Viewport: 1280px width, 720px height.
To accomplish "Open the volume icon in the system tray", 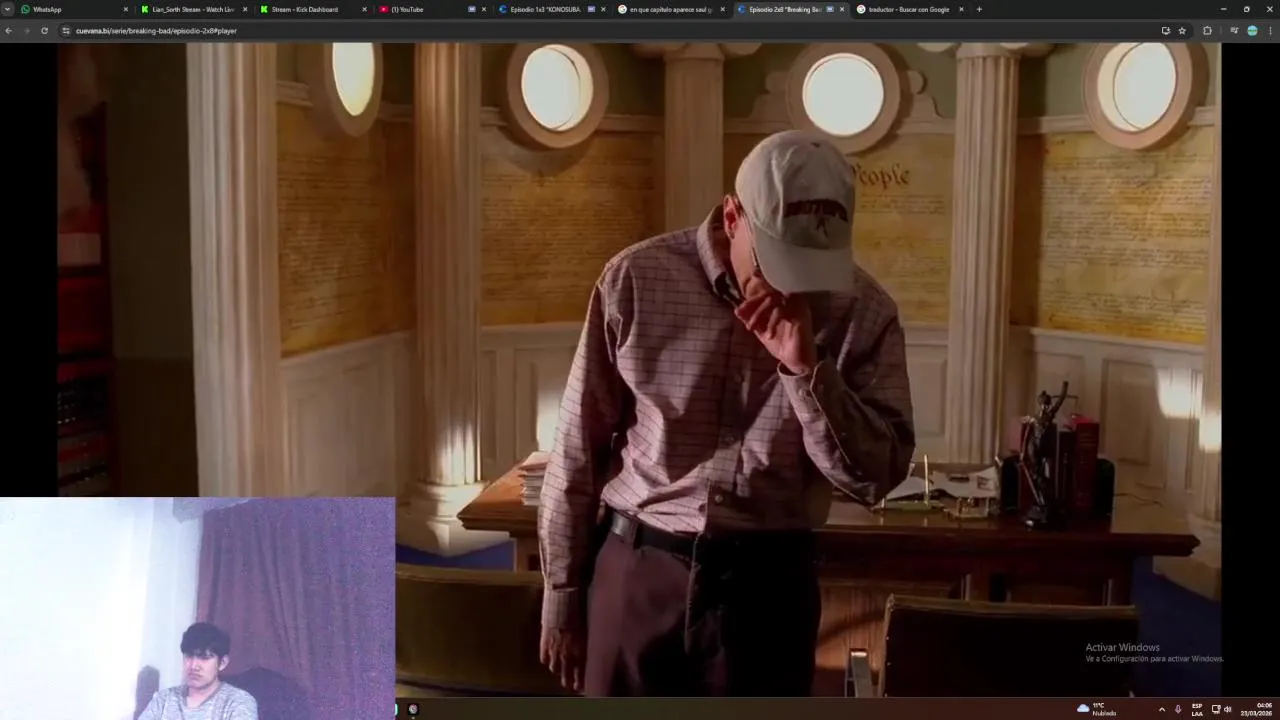I will (1227, 709).
